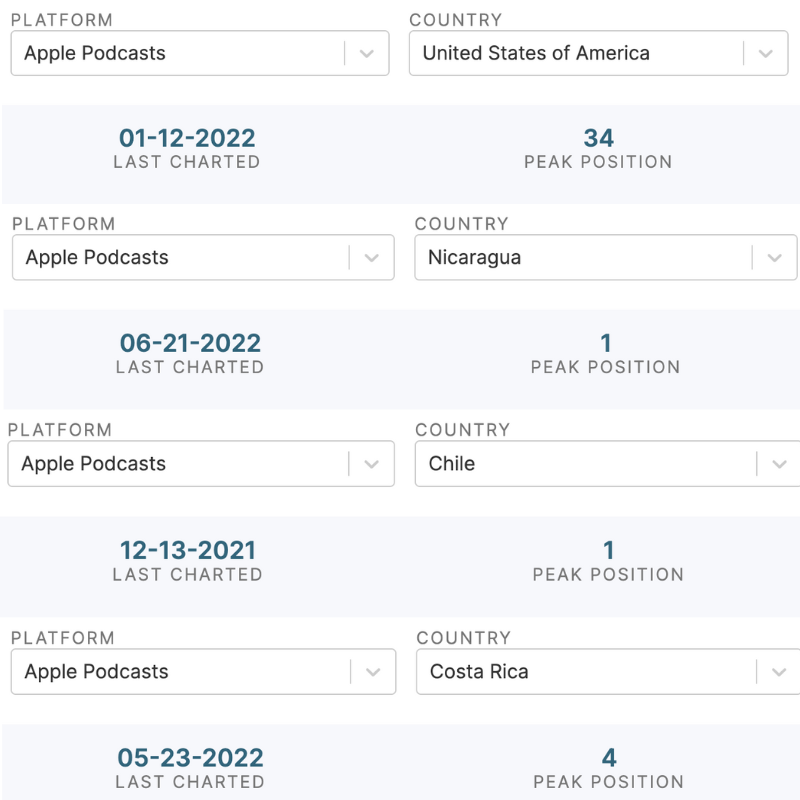Click peak position value 34
Viewport: 800px width, 800px height.
598,138
